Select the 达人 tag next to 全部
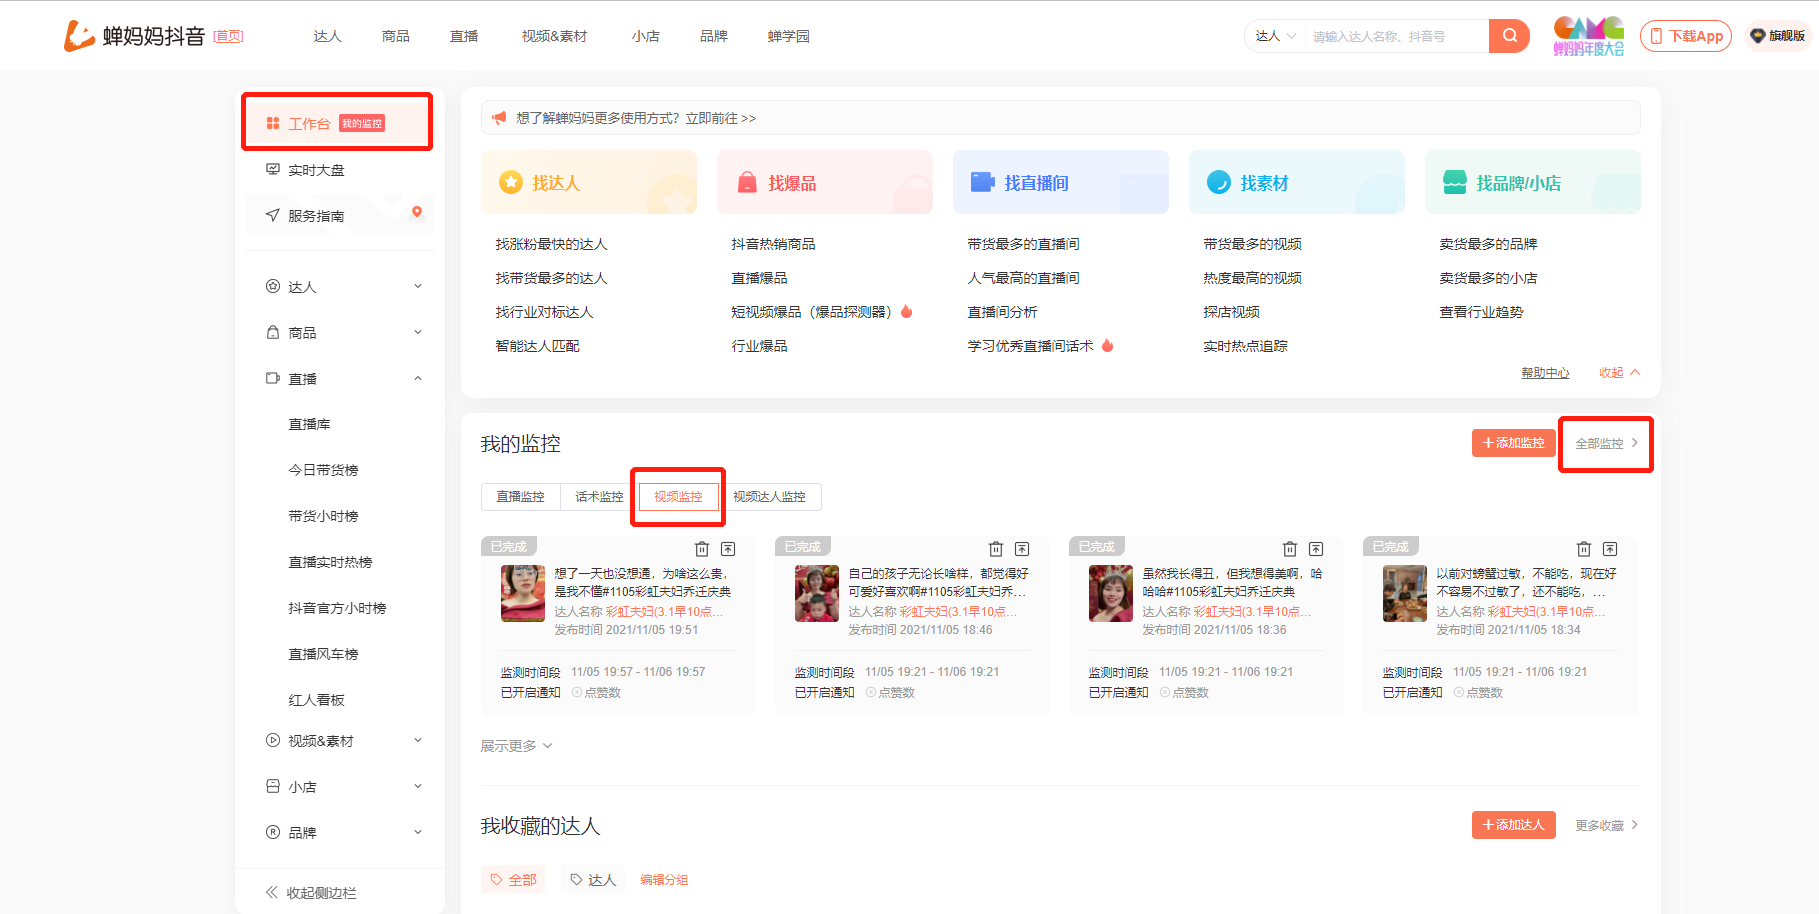This screenshot has height=914, width=1819. 593,880
